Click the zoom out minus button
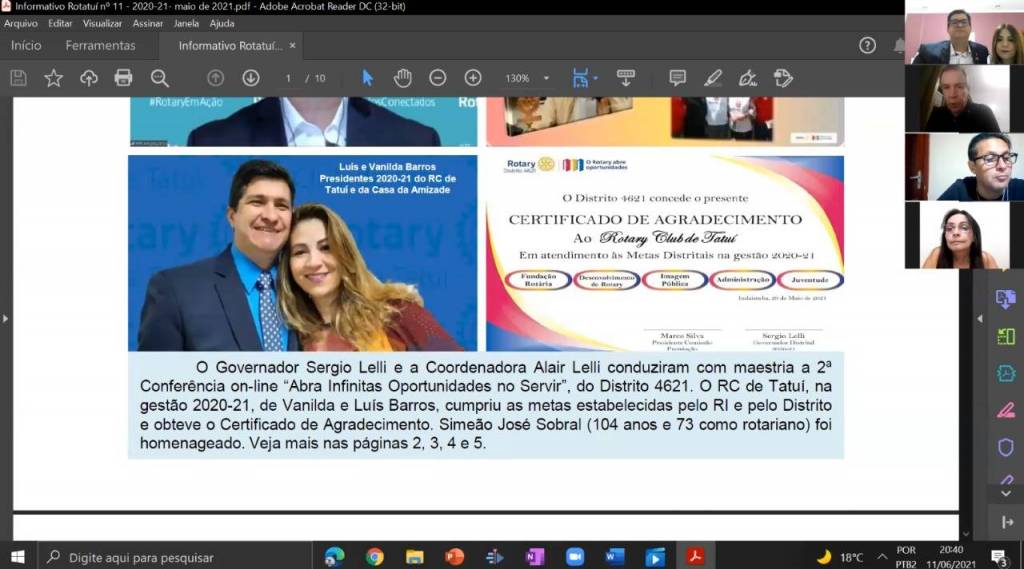The image size is (1024, 569). (x=437, y=78)
